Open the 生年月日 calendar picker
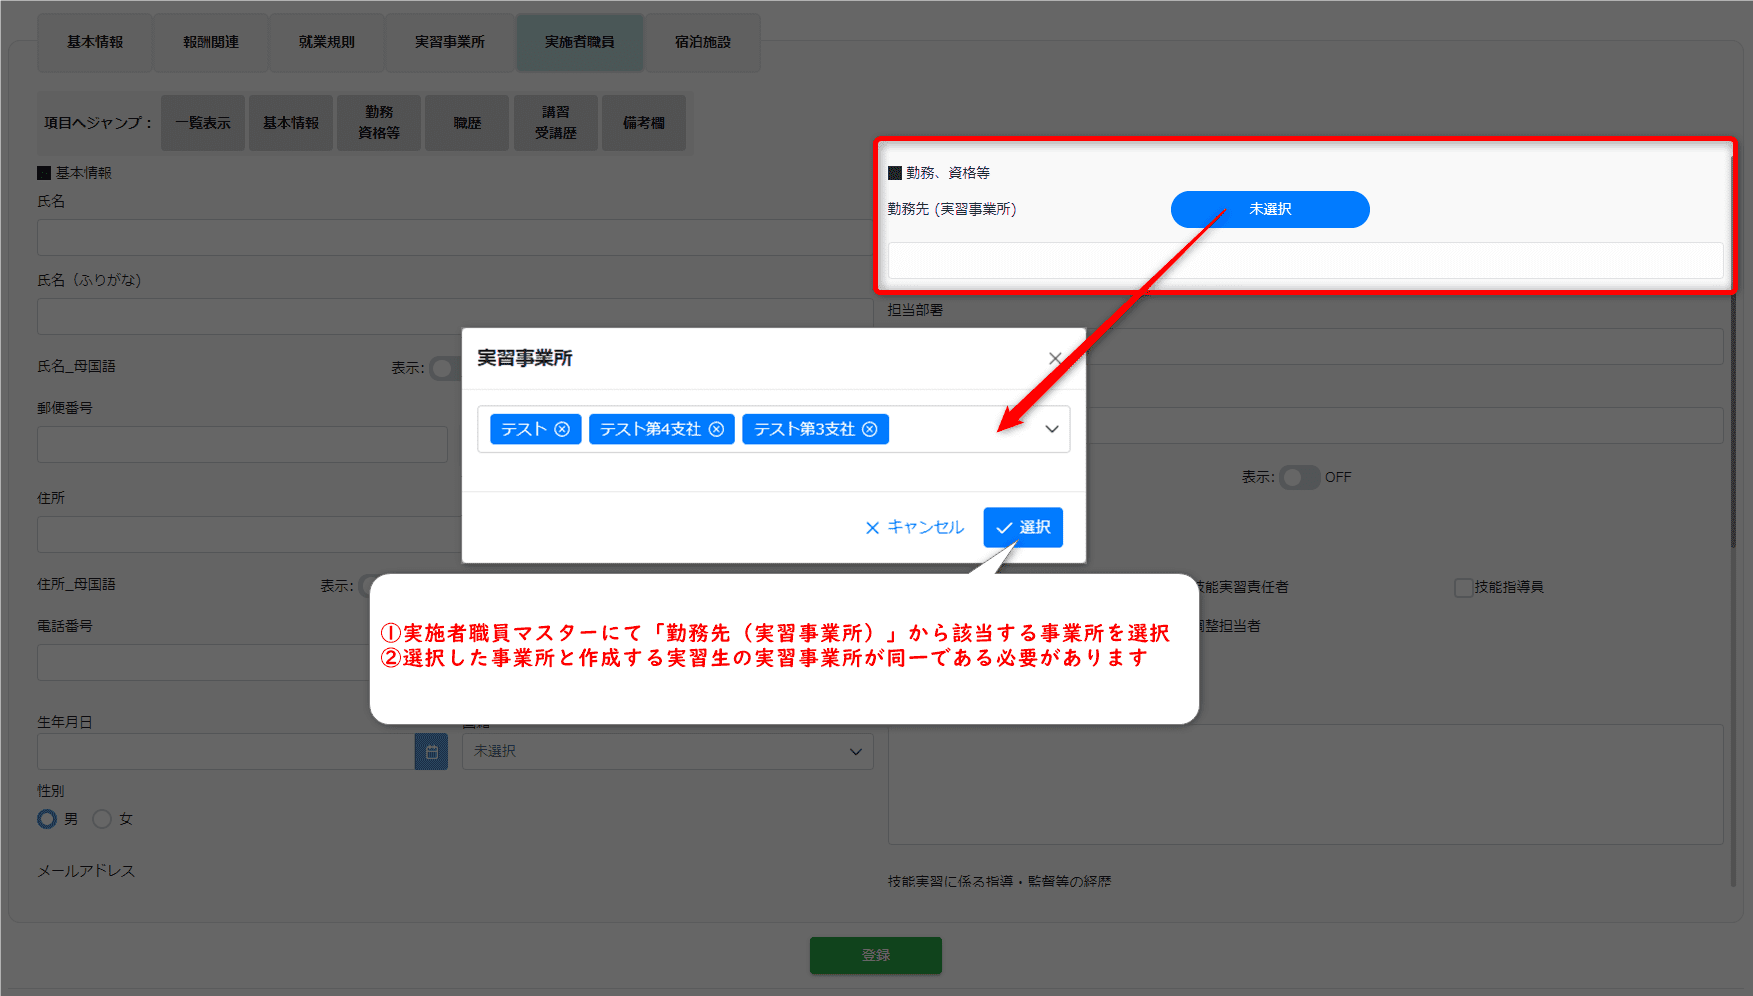1753x996 pixels. tap(431, 752)
